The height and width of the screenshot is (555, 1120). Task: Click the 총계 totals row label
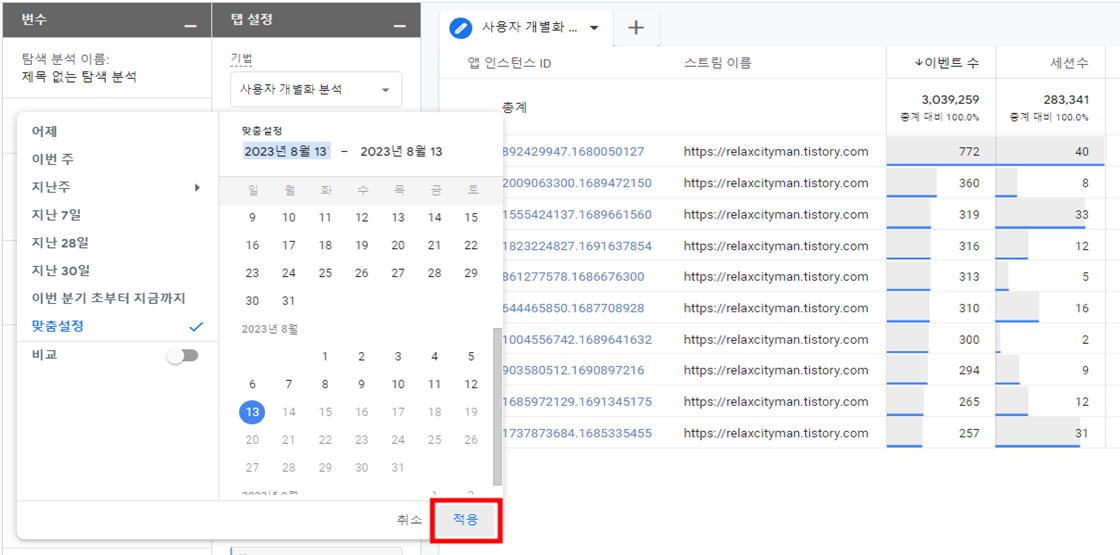pos(515,107)
